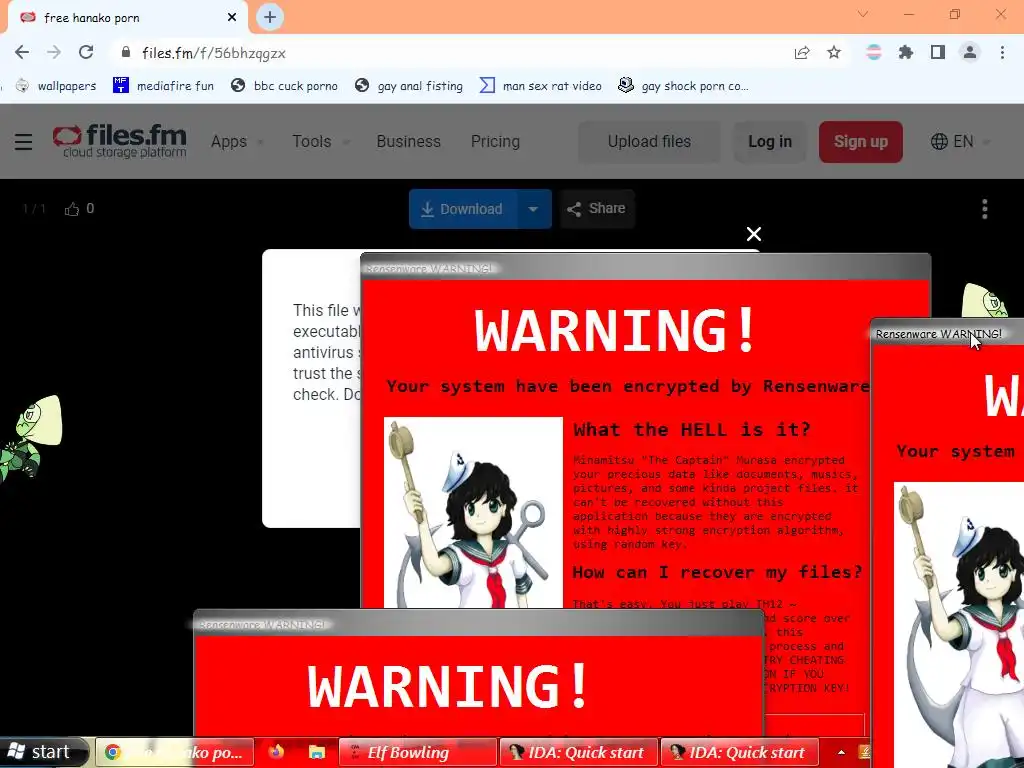The width and height of the screenshot is (1024, 768).
Task: Expand the Tools menu
Action: coord(321,142)
